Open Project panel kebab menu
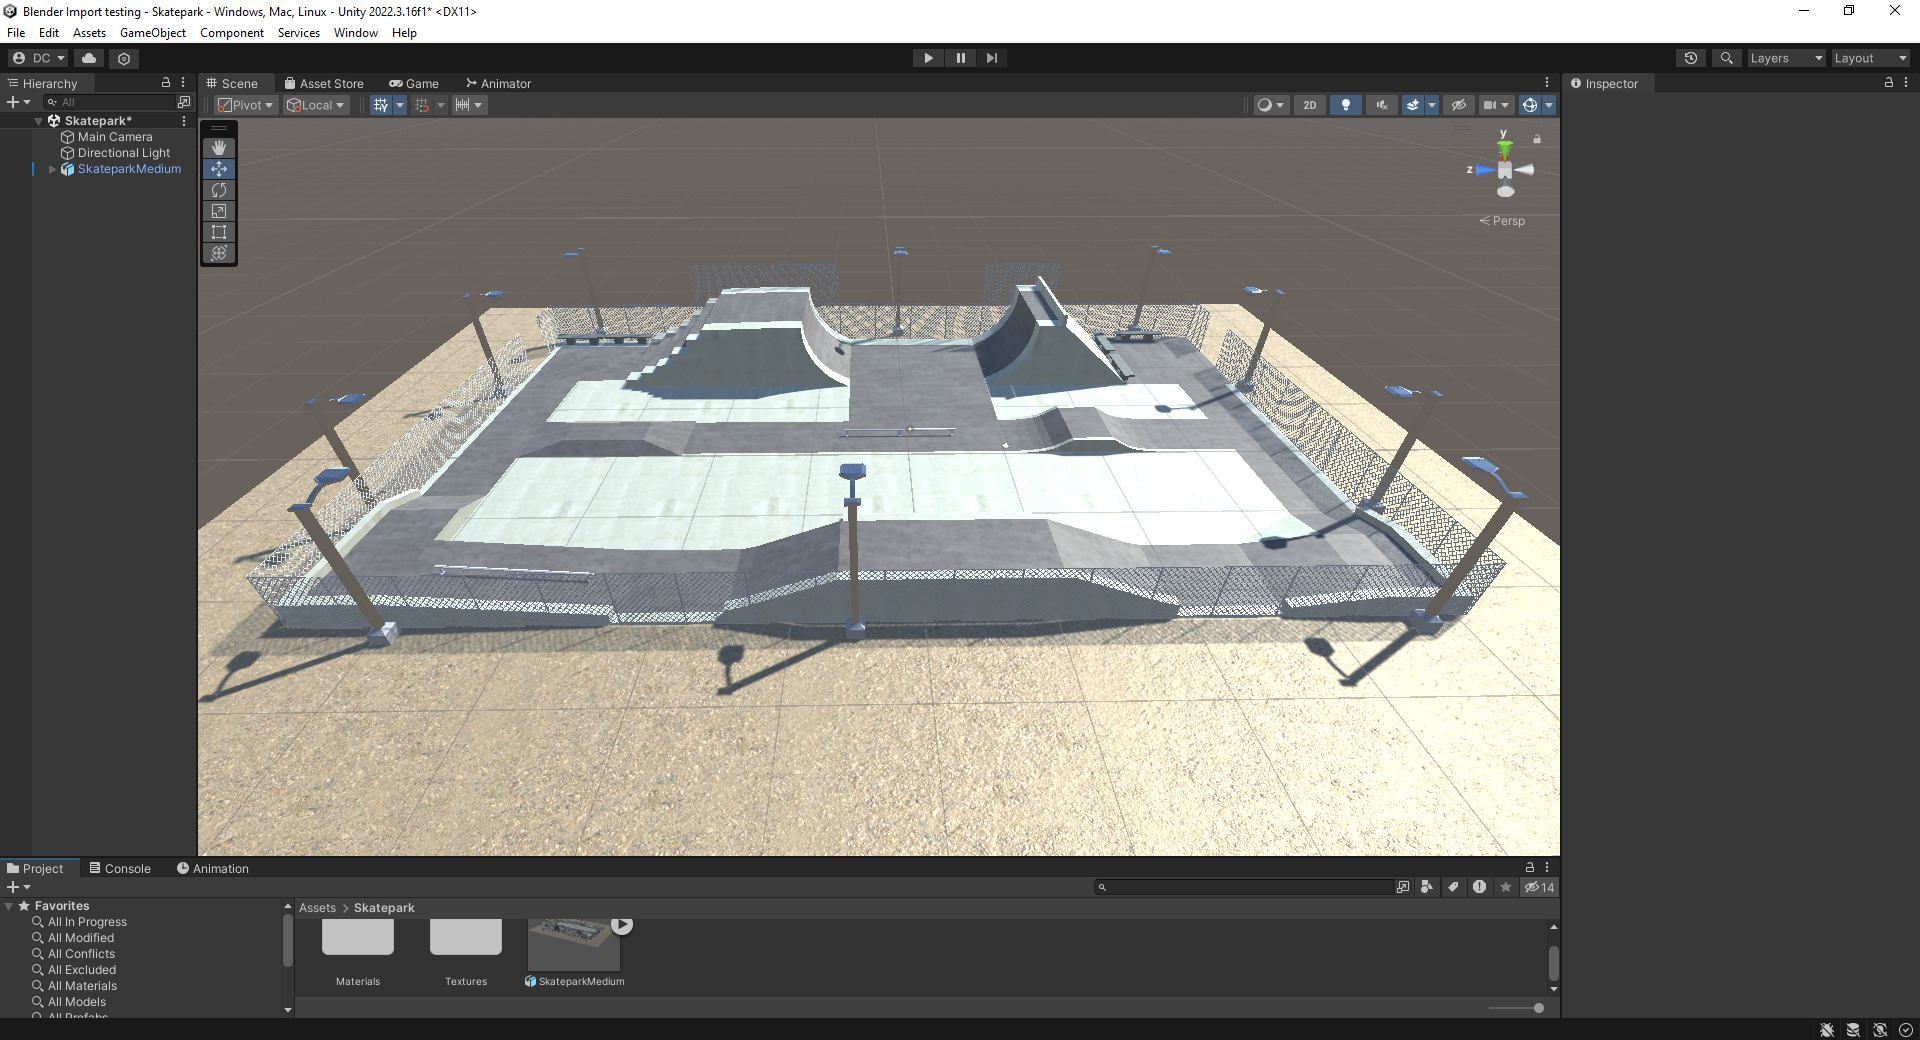1920x1040 pixels. [1547, 868]
